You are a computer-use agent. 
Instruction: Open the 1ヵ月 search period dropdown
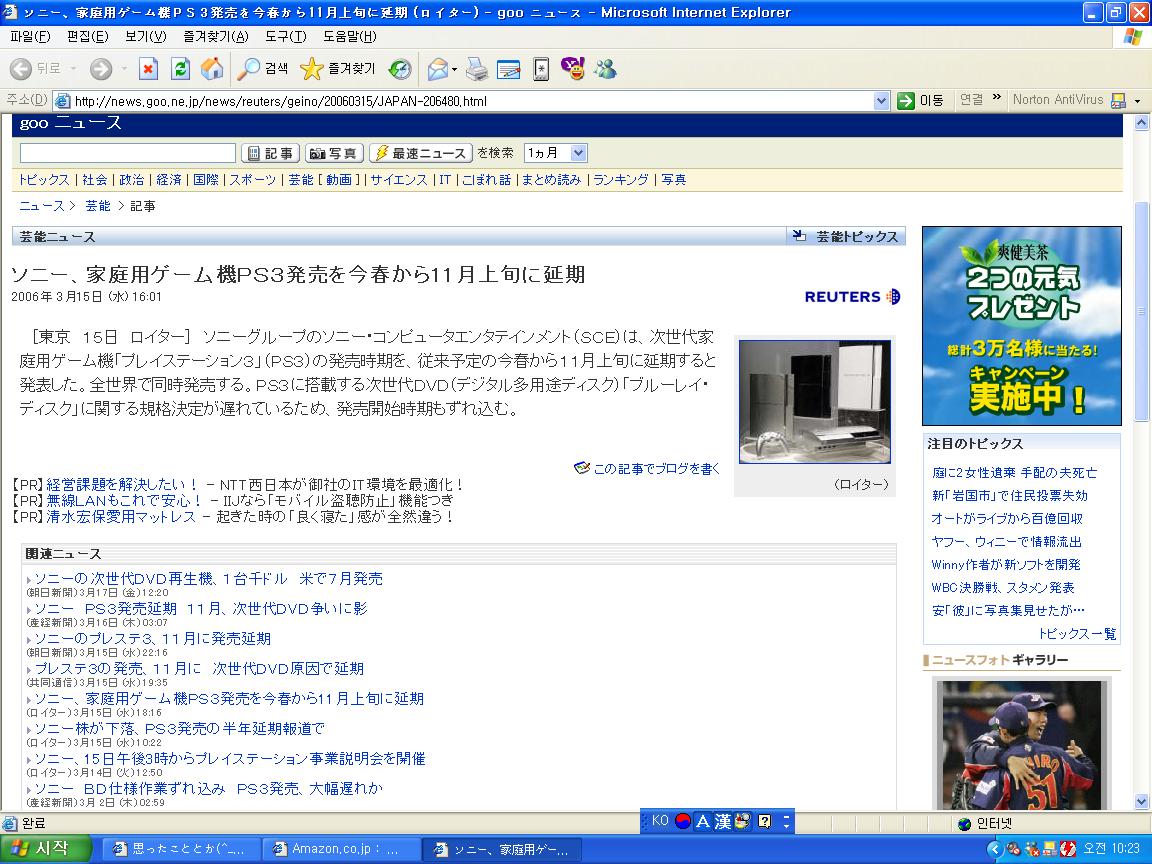pyautogui.click(x=578, y=153)
